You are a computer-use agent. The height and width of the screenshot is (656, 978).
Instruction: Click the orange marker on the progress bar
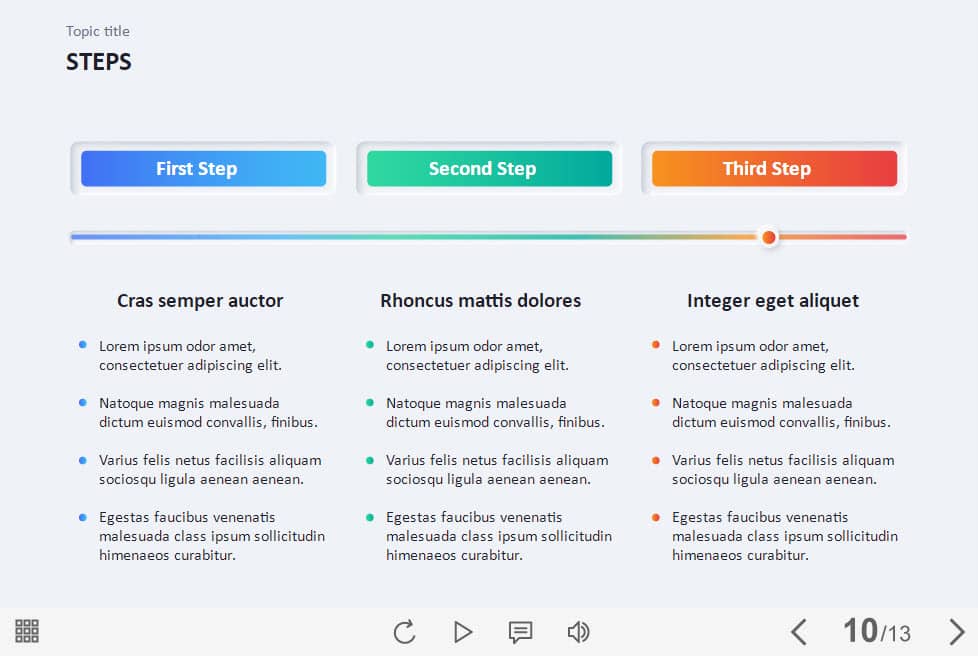pyautogui.click(x=768, y=237)
